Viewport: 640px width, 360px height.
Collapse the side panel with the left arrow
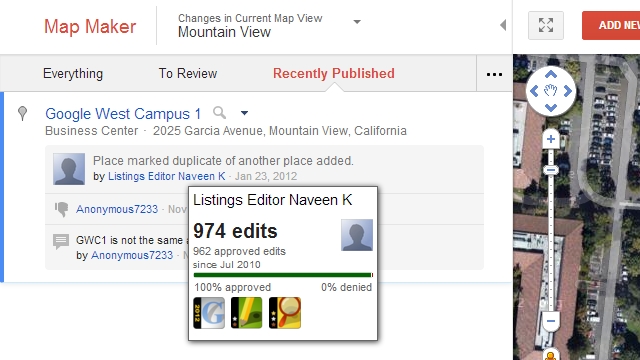[x=503, y=25]
